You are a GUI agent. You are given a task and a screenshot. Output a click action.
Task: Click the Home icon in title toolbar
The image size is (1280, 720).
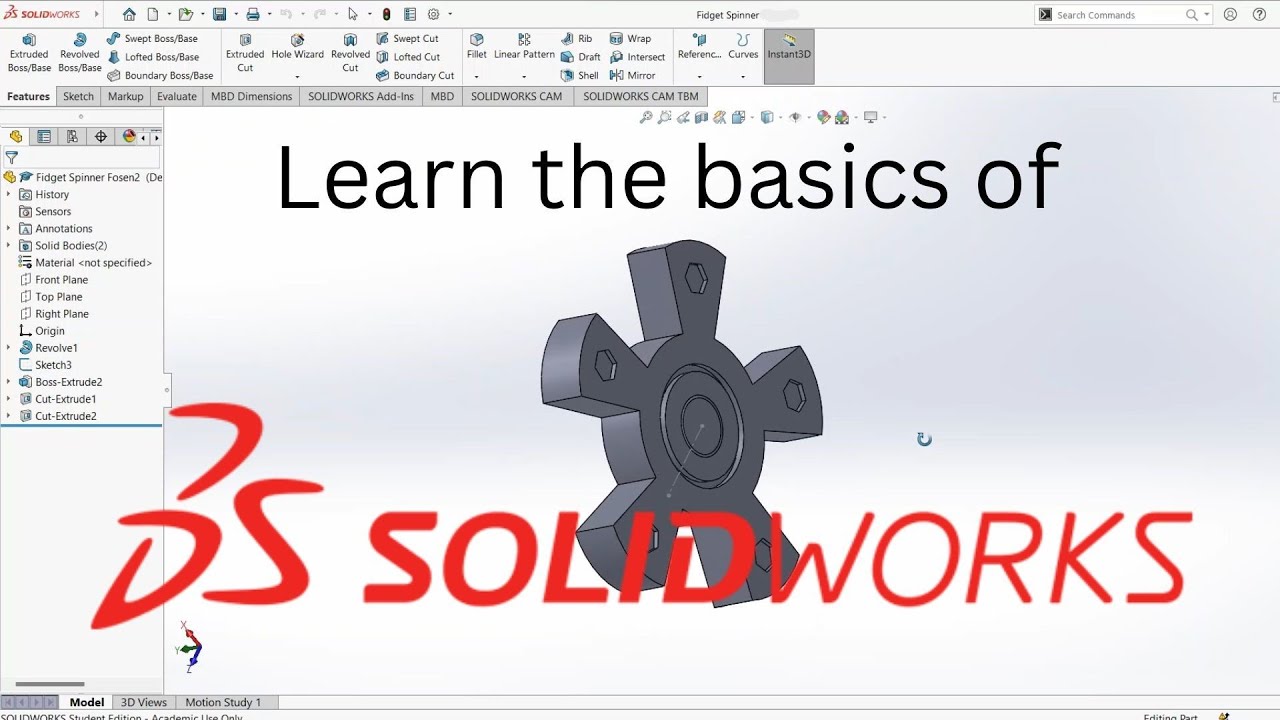[129, 14]
